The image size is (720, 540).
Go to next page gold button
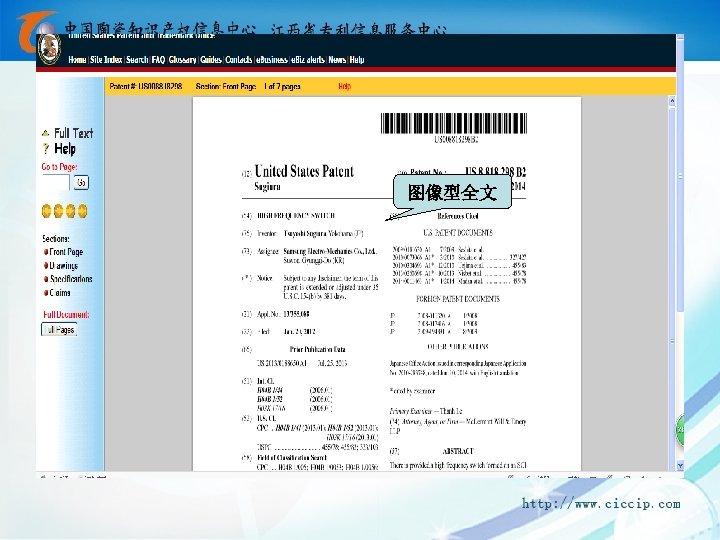click(70, 211)
